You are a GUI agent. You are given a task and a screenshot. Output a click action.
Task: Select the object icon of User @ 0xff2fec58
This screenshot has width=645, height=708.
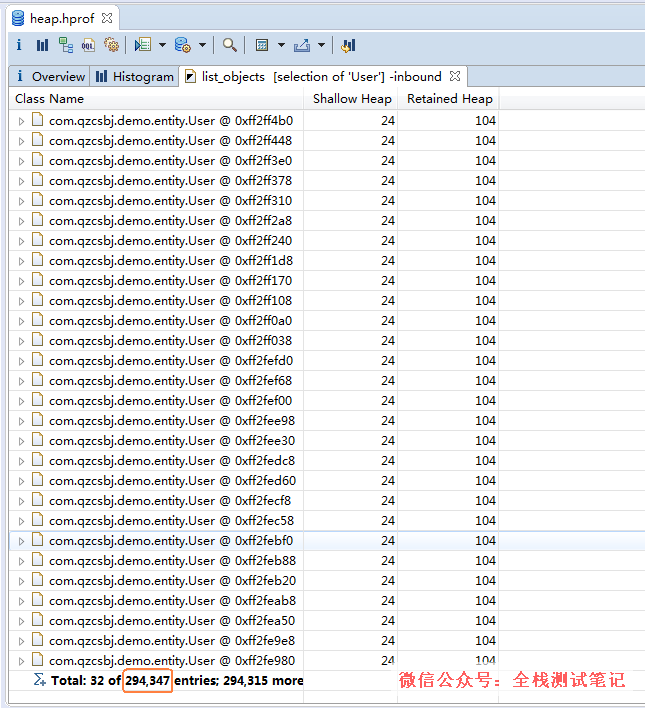click(37, 520)
